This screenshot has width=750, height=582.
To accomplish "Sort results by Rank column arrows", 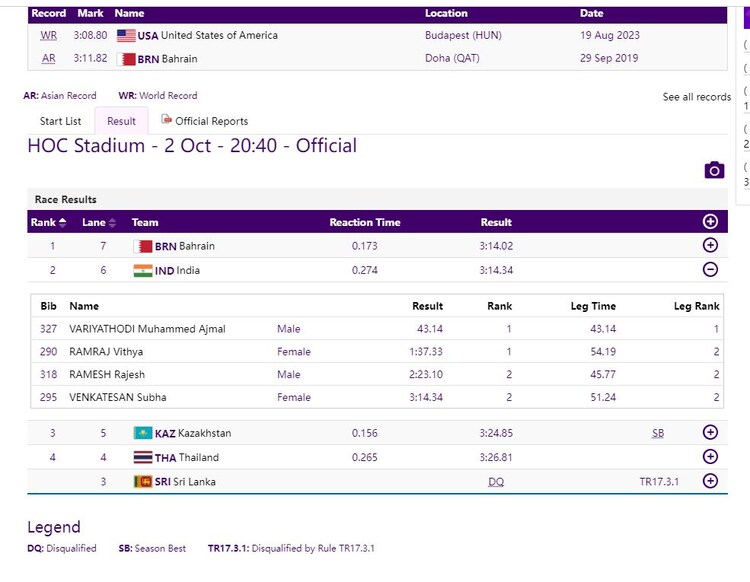I will tap(63, 222).
